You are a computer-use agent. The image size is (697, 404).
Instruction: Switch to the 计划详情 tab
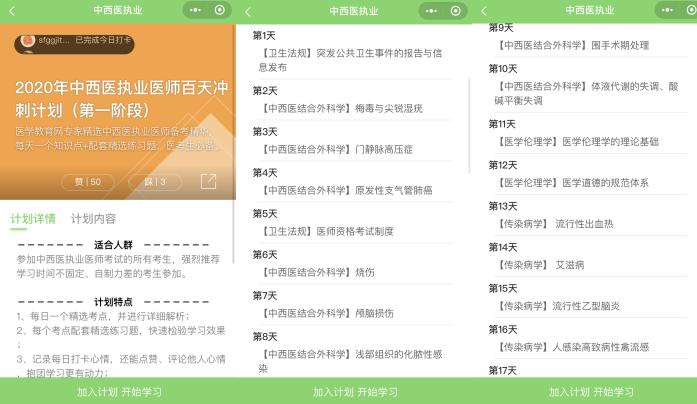click(33, 218)
